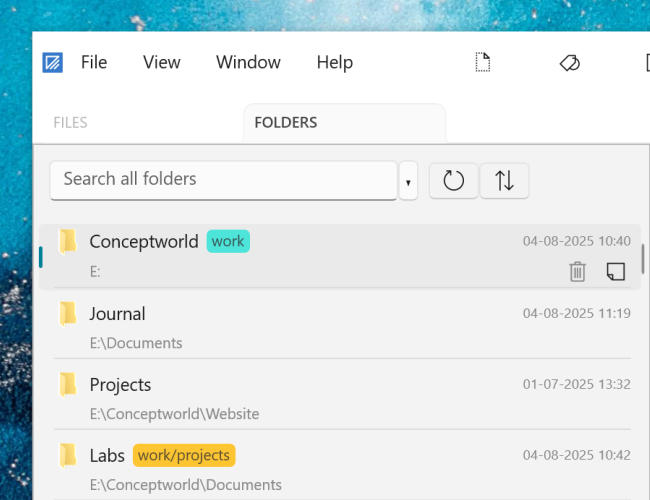Click the note icon on Conceptworld row
This screenshot has width=650, height=500.
pyautogui.click(x=616, y=271)
